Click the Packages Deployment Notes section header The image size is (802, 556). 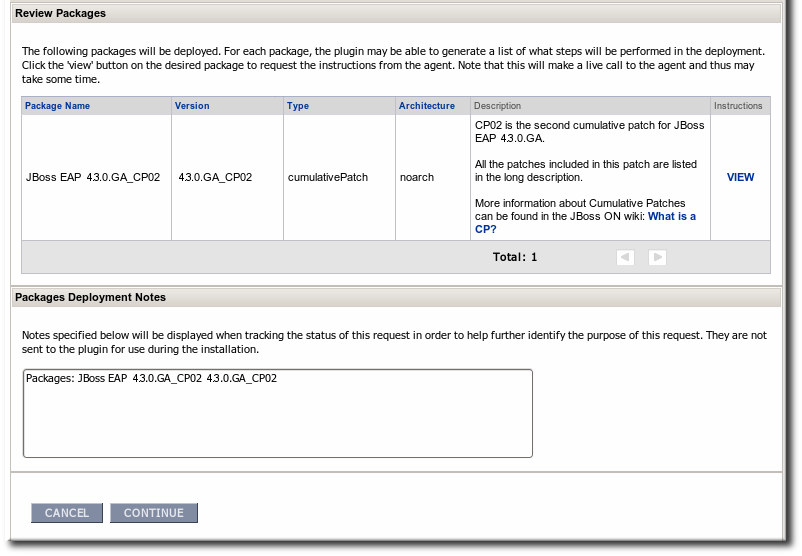pos(90,297)
